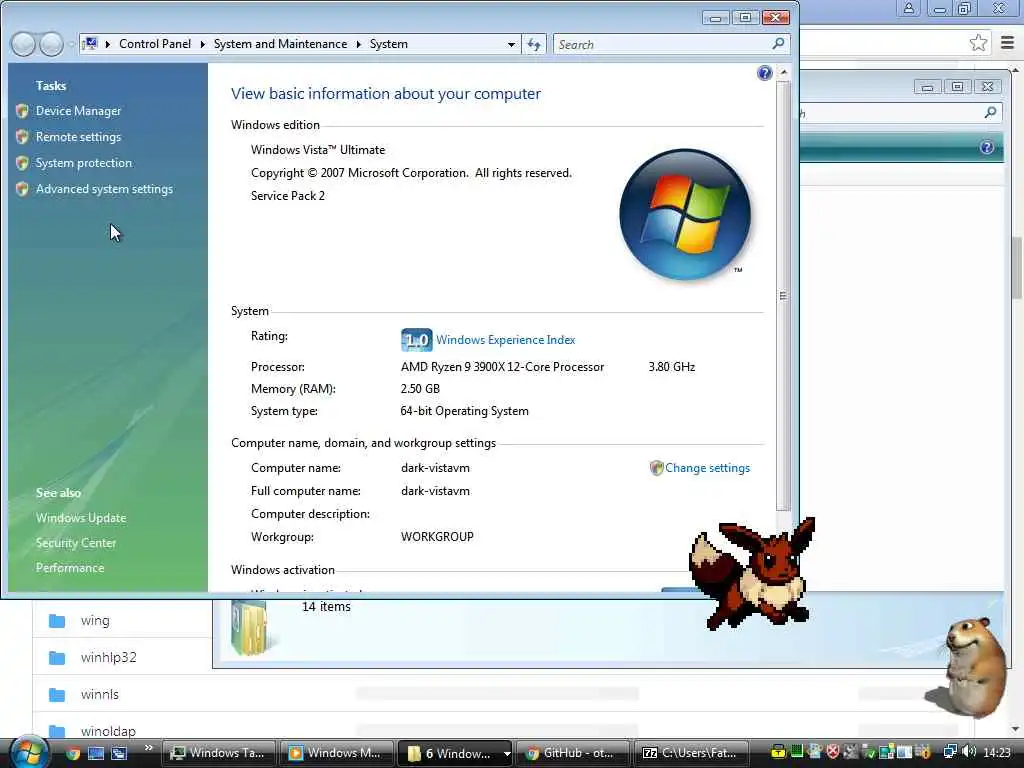Click the Forward navigation button
Viewport: 1024px width, 768px height.
click(x=52, y=44)
